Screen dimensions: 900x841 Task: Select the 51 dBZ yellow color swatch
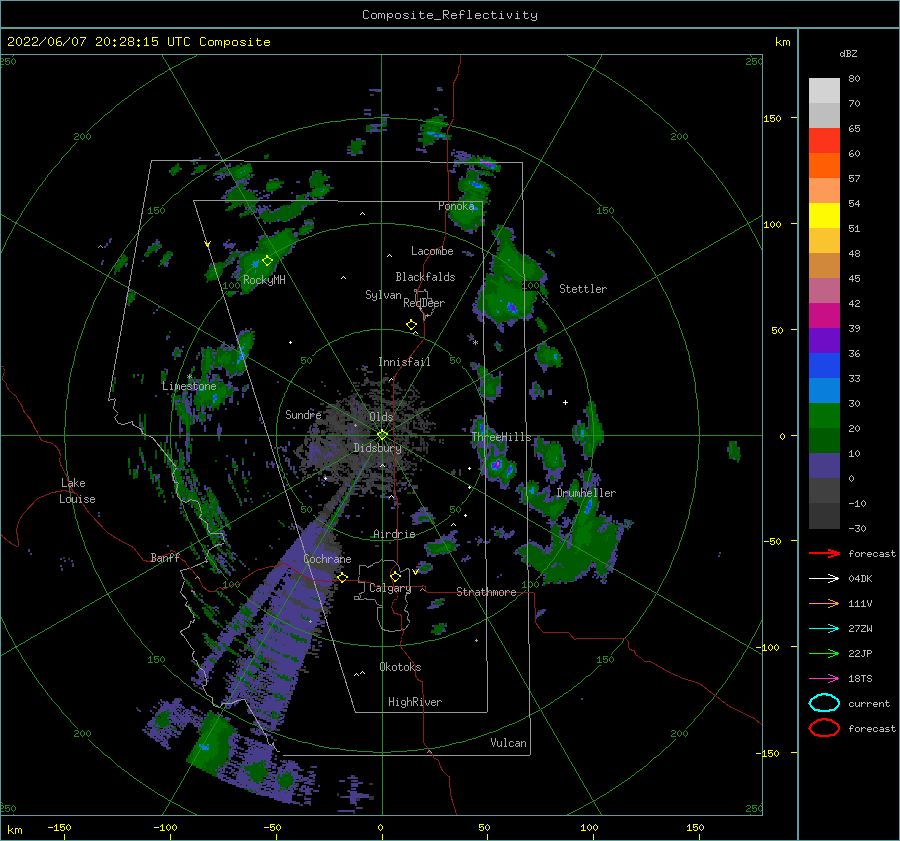click(x=824, y=215)
